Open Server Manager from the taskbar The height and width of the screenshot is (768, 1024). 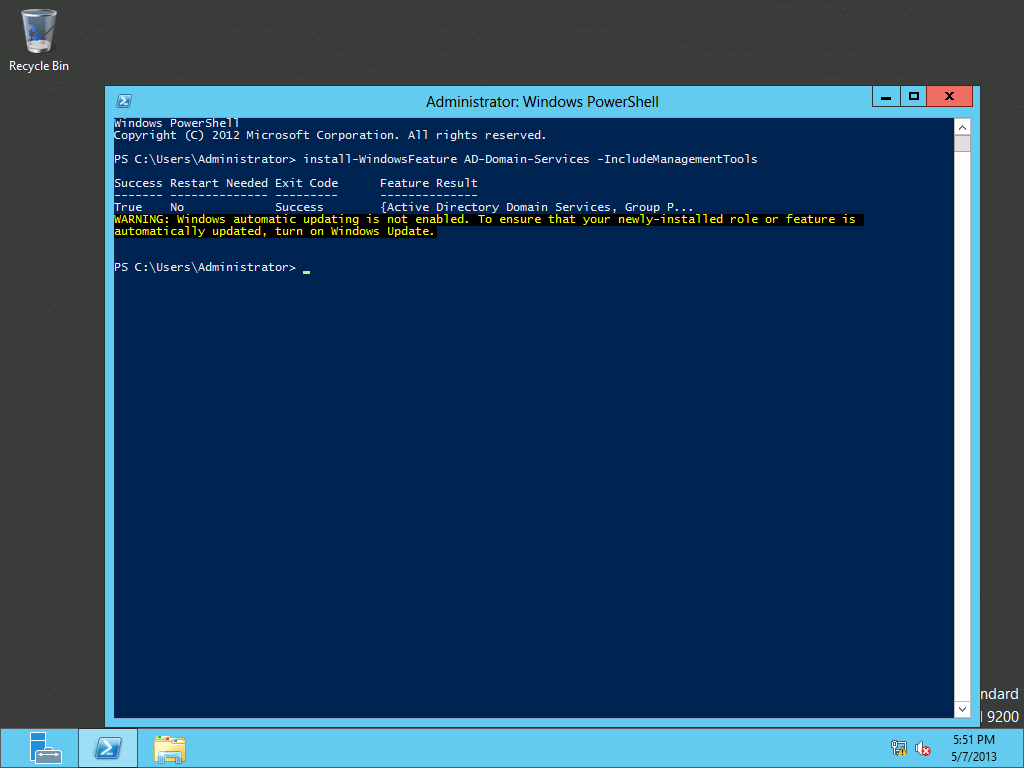tap(44, 748)
